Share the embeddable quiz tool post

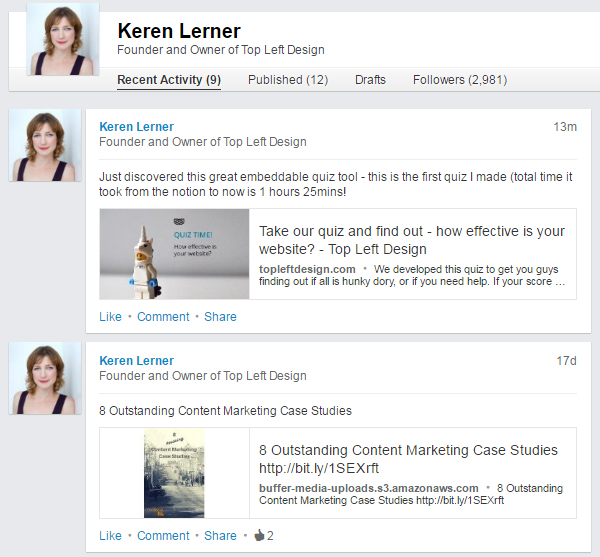220,317
